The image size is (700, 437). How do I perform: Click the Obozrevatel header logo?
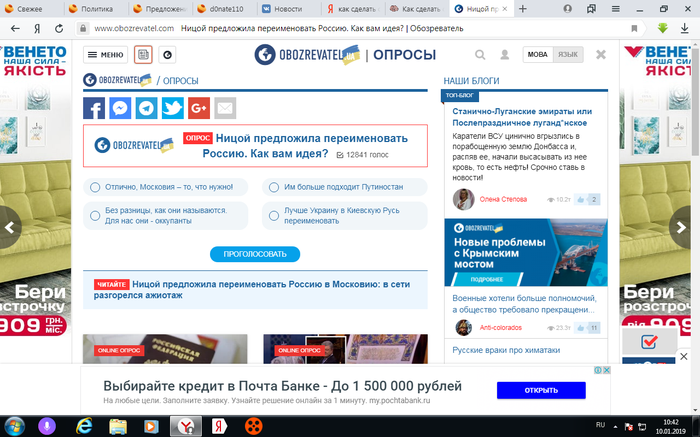(307, 55)
